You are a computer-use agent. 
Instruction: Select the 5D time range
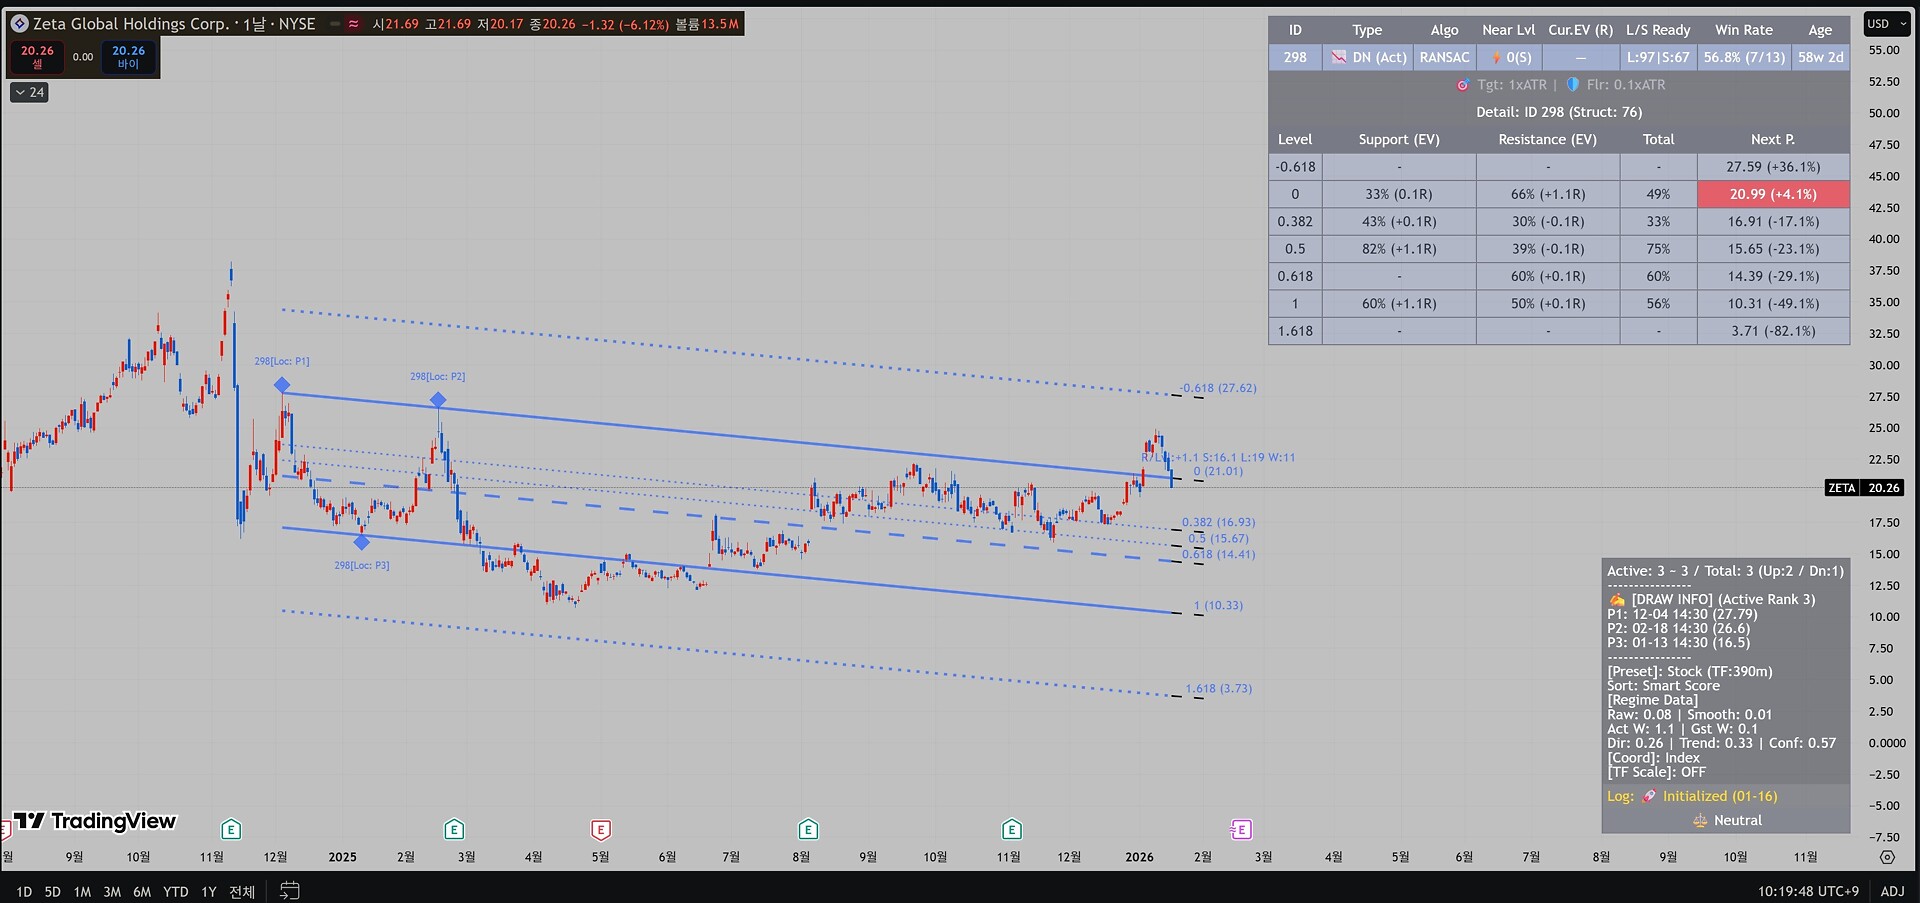(53, 891)
